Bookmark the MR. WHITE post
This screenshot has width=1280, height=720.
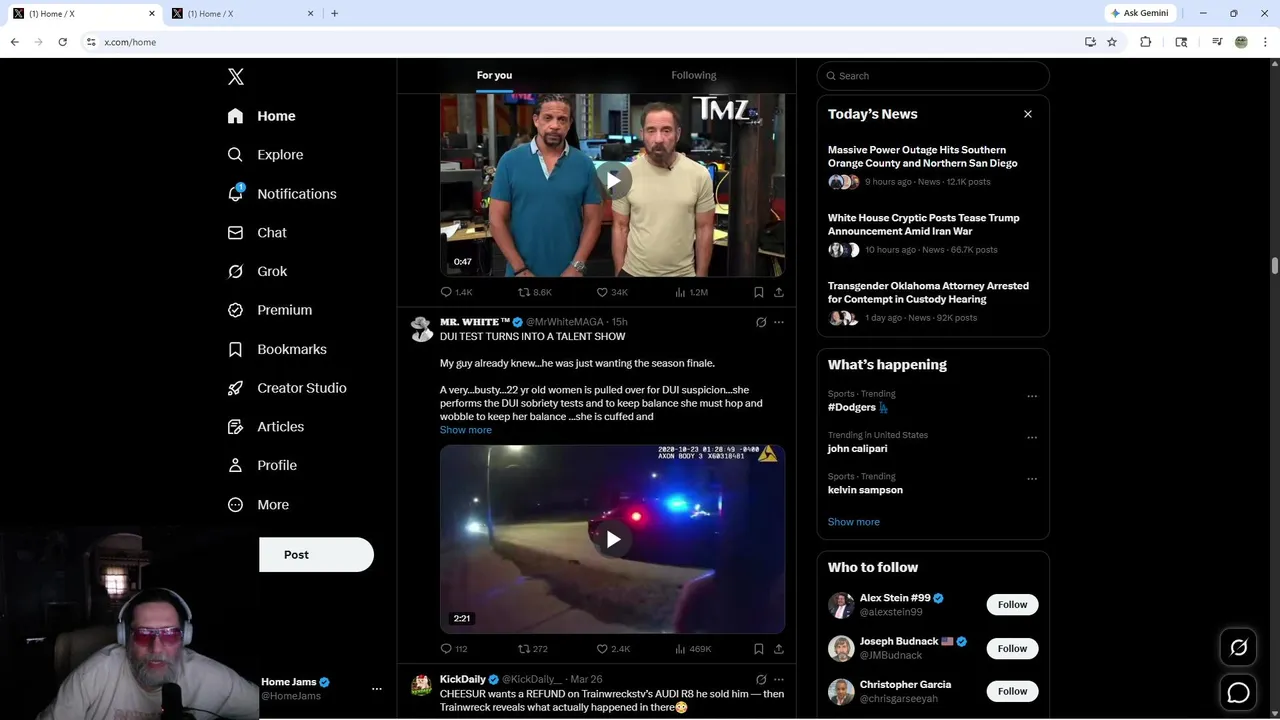tap(758, 649)
